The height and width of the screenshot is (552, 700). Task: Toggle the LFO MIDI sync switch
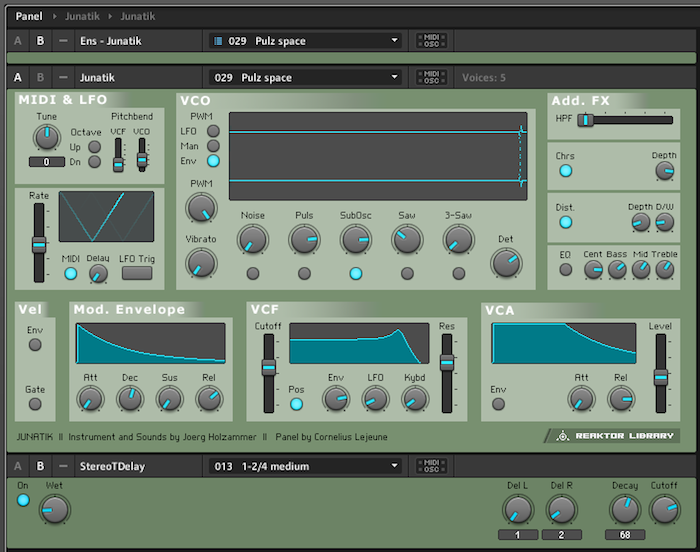click(x=71, y=273)
